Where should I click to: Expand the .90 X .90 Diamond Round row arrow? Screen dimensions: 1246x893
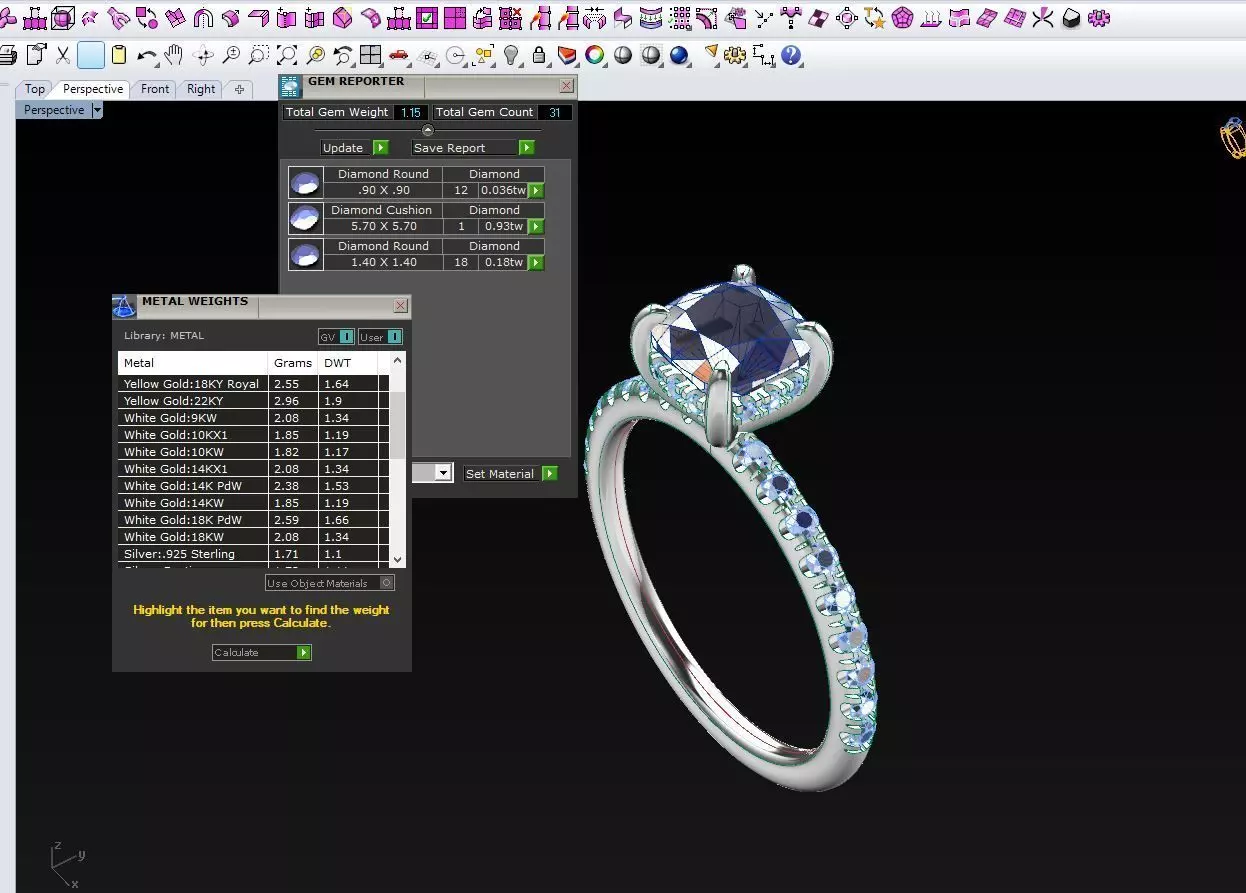click(x=536, y=190)
